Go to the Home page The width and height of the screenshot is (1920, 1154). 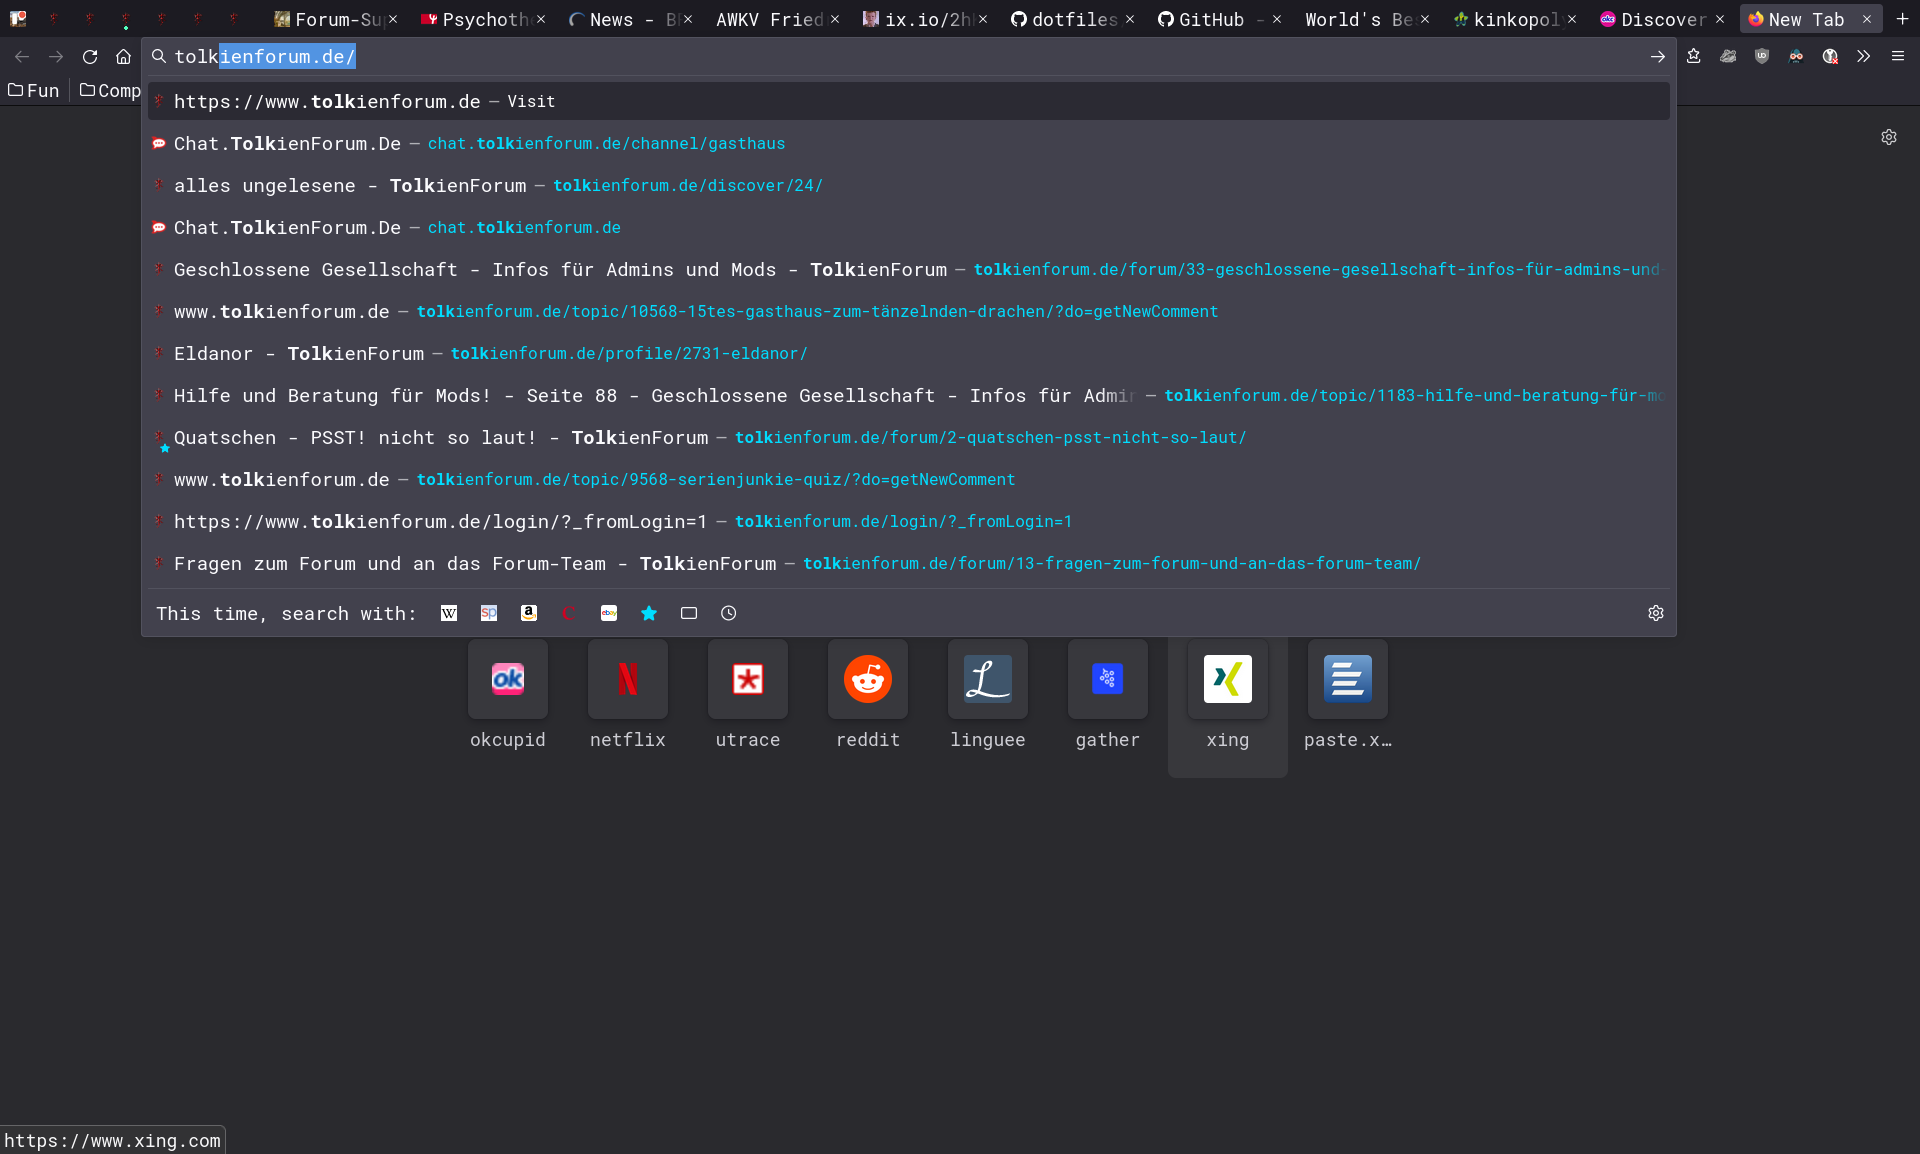point(123,57)
